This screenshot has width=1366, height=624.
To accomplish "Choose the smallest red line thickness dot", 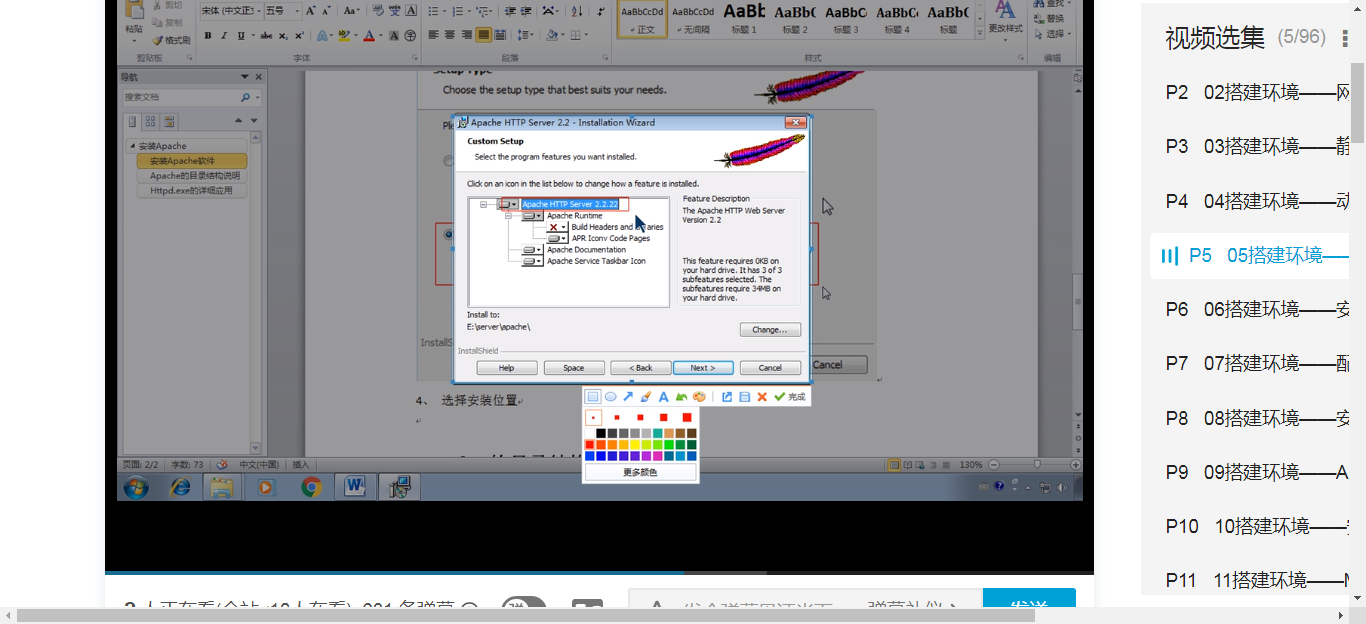I will pyautogui.click(x=593, y=418).
